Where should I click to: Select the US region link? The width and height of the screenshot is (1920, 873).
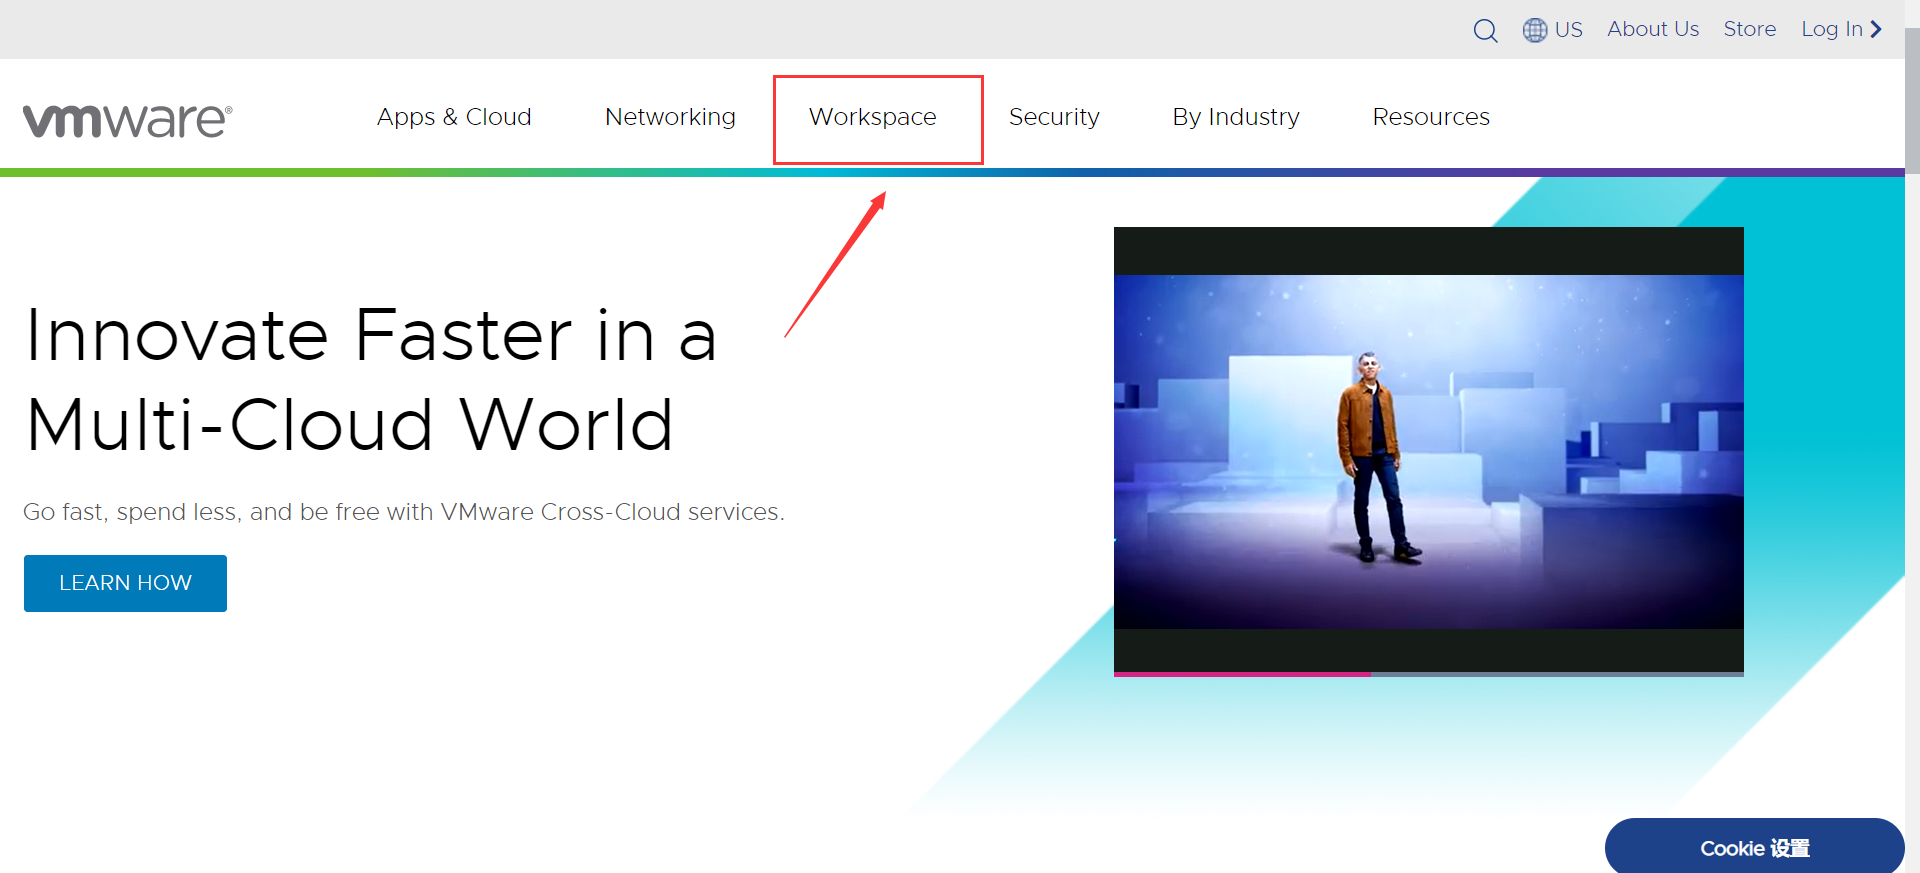pyautogui.click(x=1569, y=29)
